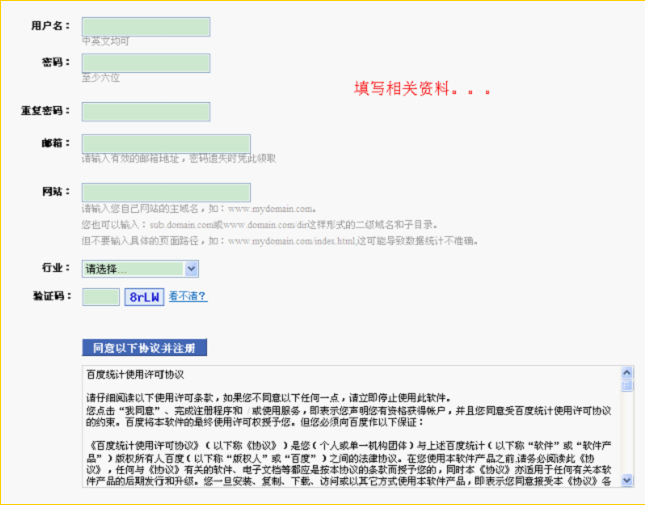Image resolution: width=645 pixels, height=505 pixels.
Task: Click the 用户名 field label
Action: [52, 24]
